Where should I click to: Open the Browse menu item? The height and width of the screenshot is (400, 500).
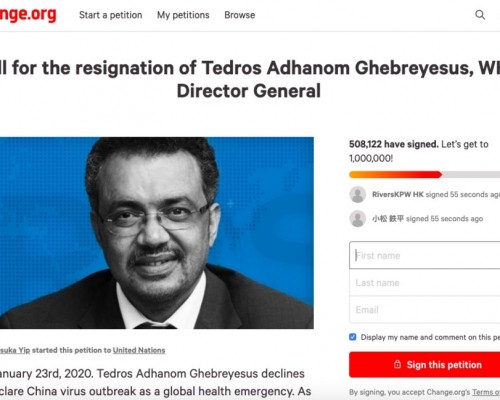[240, 15]
